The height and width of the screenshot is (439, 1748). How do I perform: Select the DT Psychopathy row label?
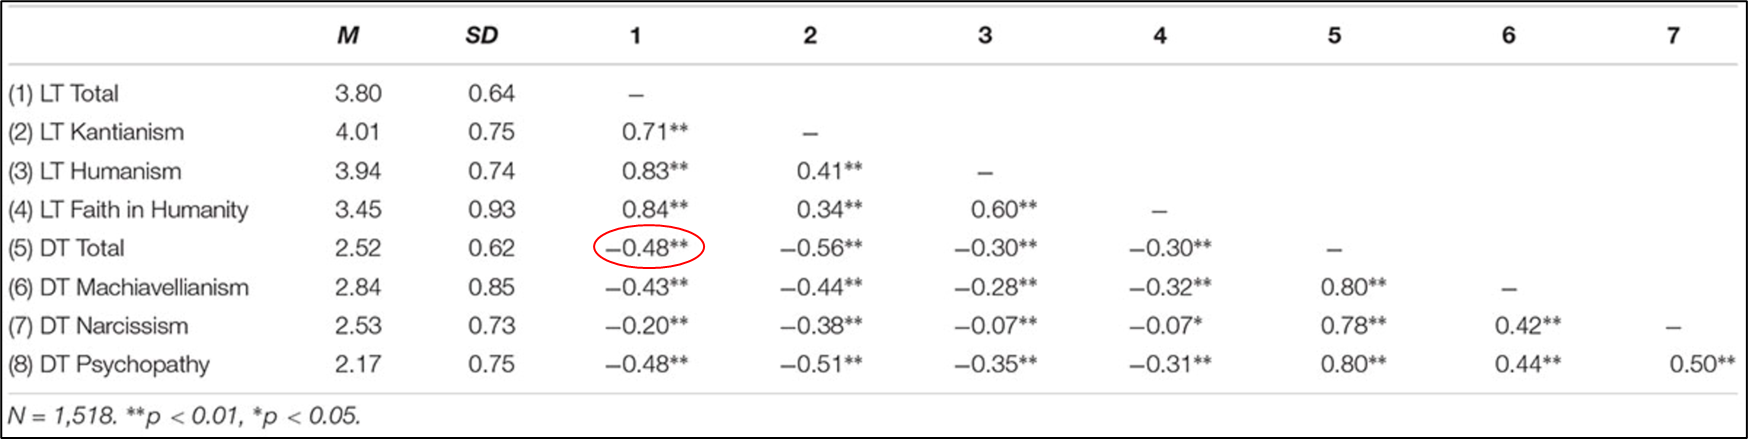coord(109,365)
